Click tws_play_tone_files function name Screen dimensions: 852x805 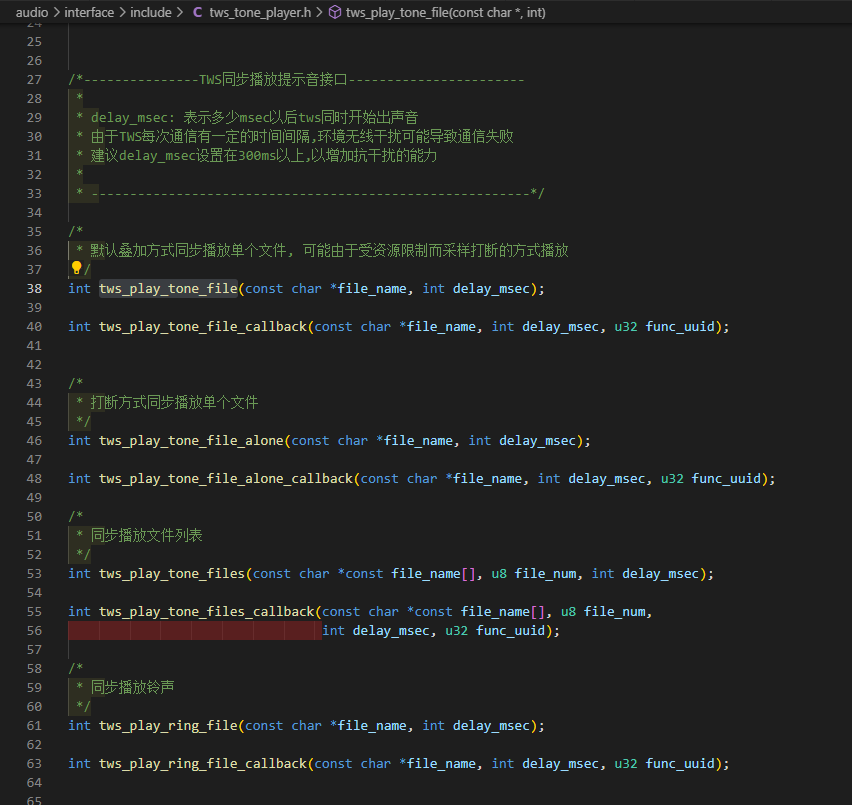(172, 574)
